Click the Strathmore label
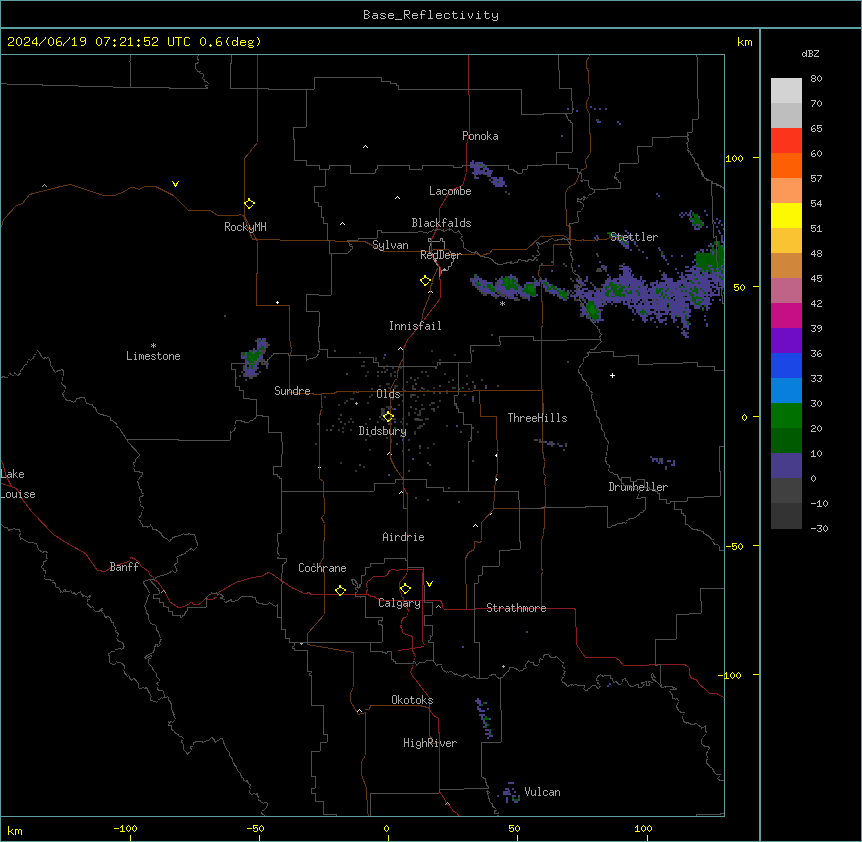The image size is (862, 842). pyautogui.click(x=516, y=608)
